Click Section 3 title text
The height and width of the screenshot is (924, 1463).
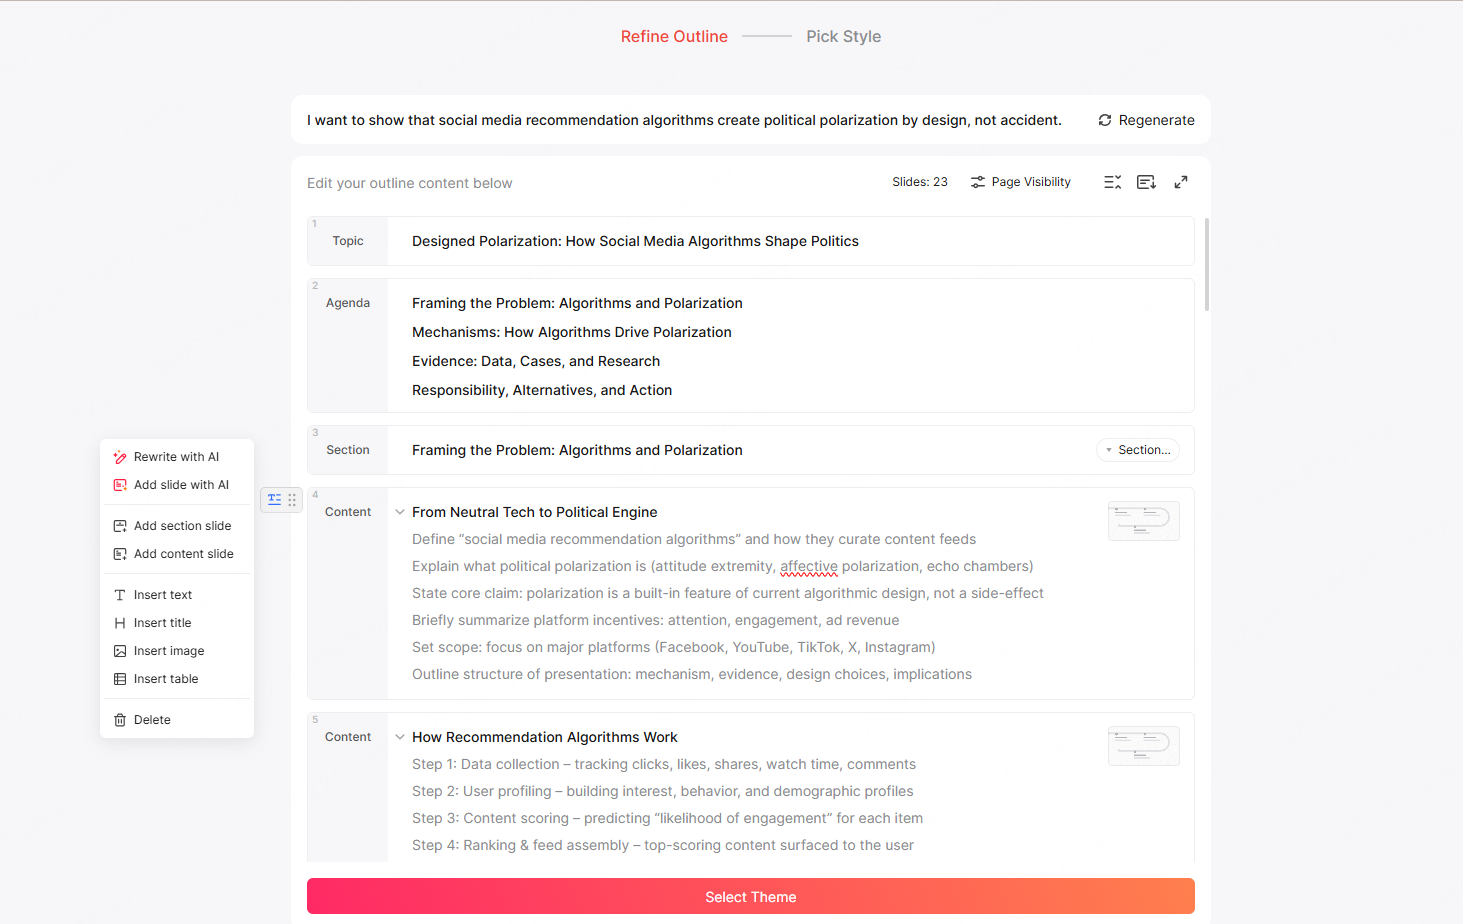tap(577, 450)
